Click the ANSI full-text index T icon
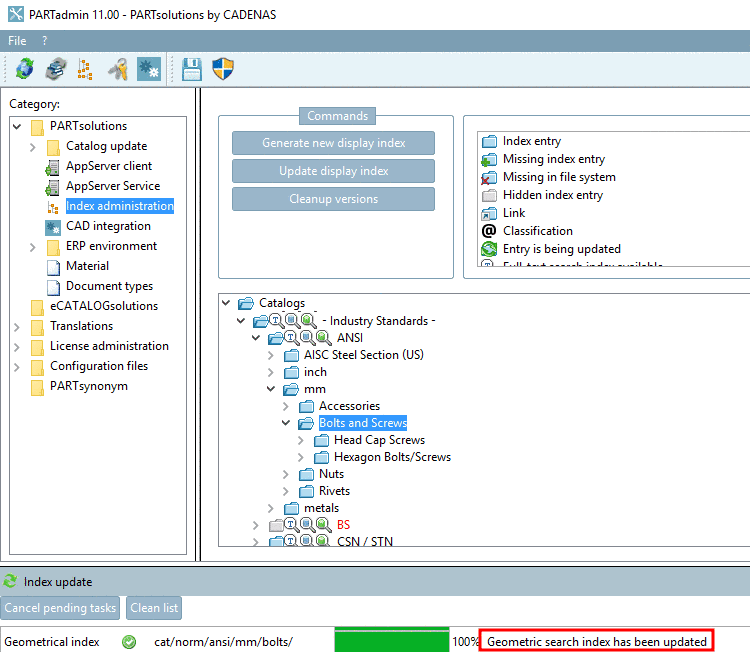750x652 pixels. (291, 337)
